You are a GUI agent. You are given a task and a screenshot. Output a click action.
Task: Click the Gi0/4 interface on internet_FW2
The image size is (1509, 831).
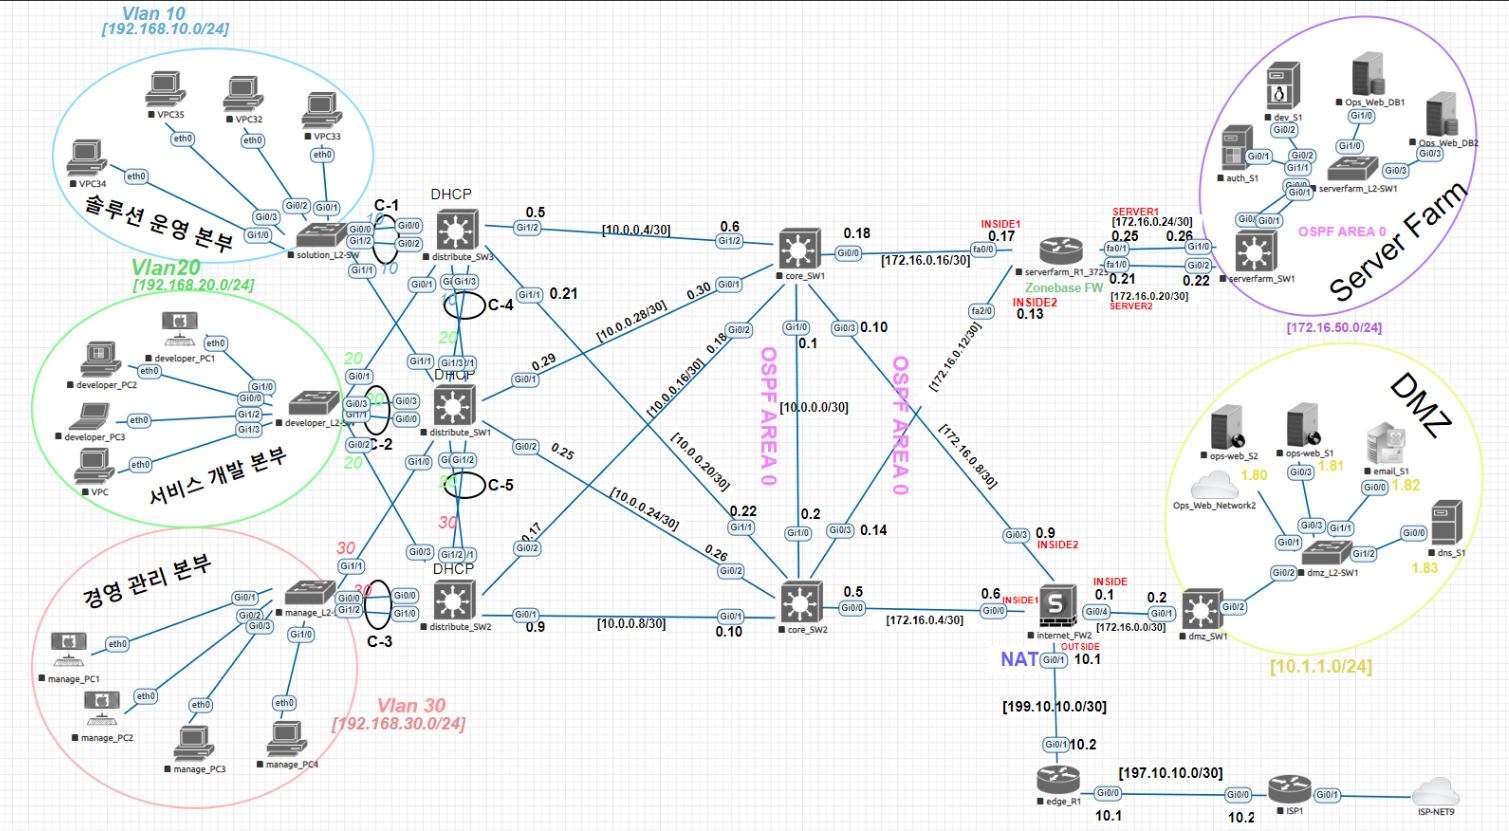pyautogui.click(x=1097, y=612)
